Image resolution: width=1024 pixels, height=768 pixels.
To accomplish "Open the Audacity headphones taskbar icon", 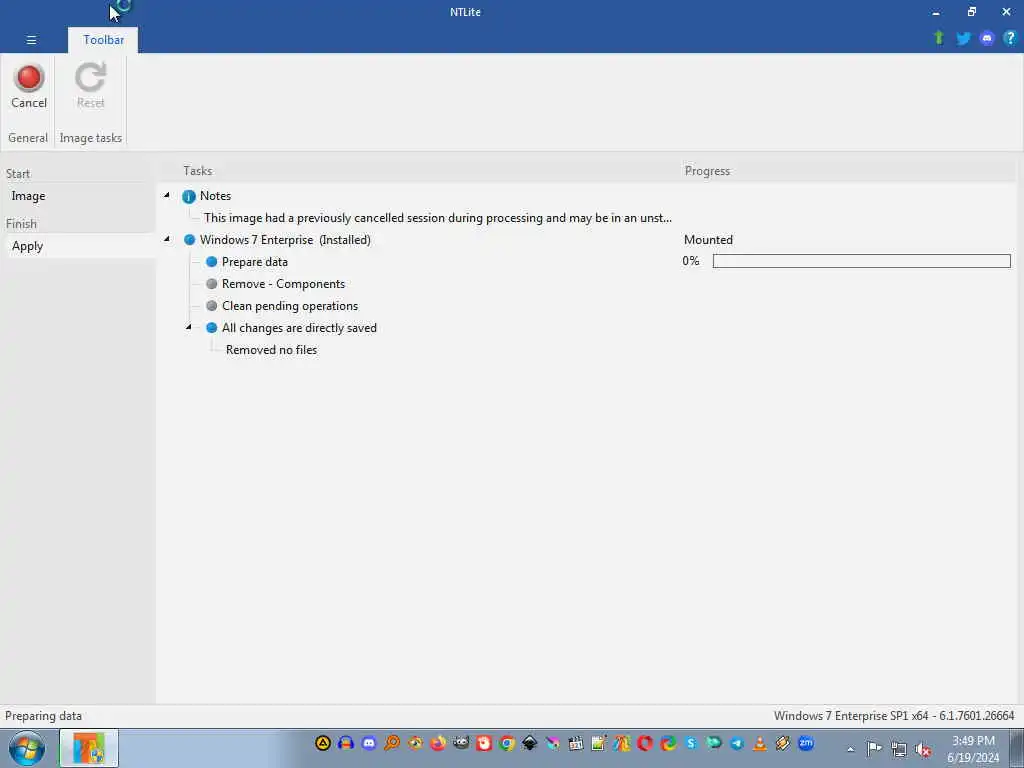I will click(346, 743).
